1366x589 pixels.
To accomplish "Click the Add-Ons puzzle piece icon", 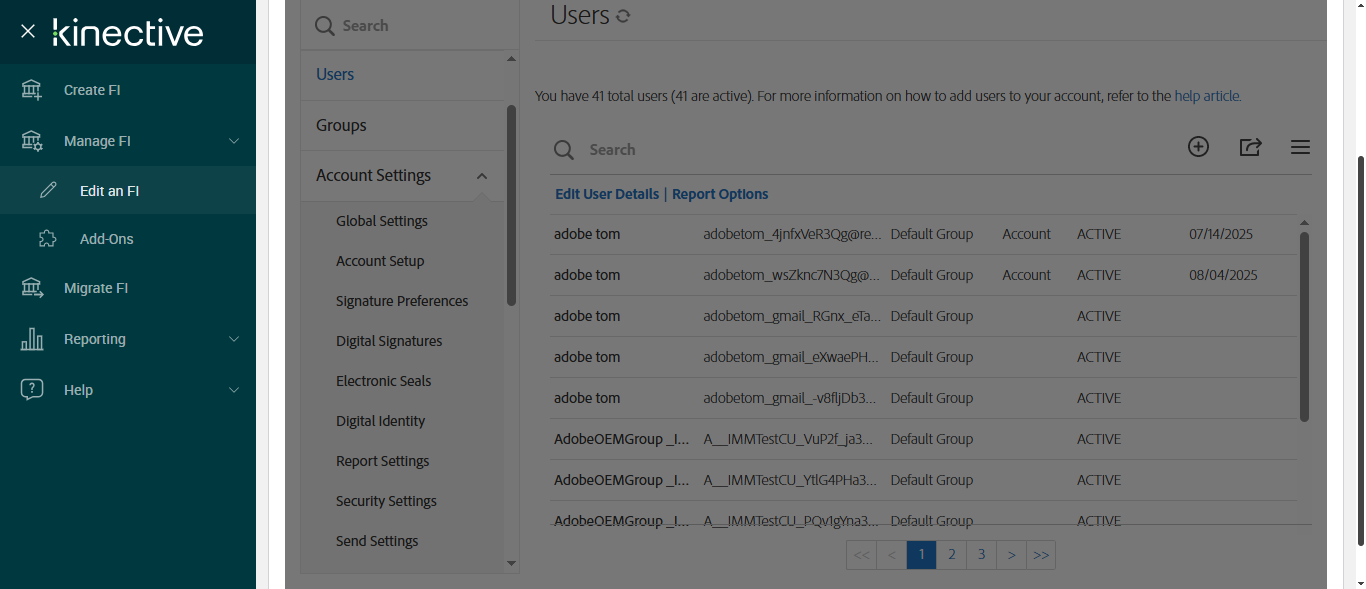I will pyautogui.click(x=47, y=239).
